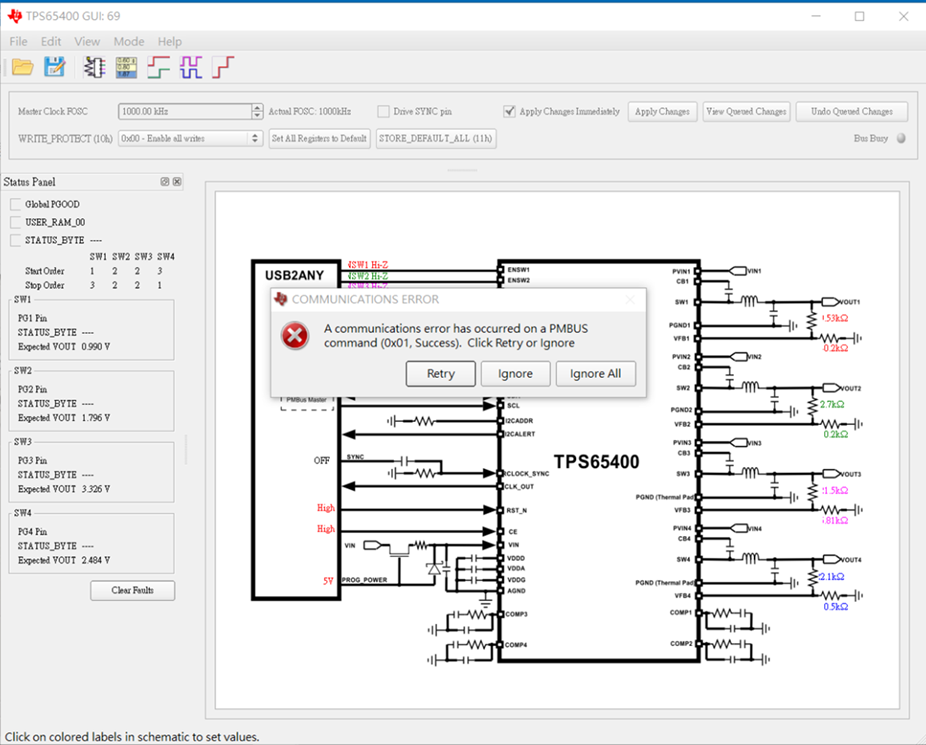The image size is (926, 745).
Task: Click the red error icon in dialog
Action: pos(294,336)
